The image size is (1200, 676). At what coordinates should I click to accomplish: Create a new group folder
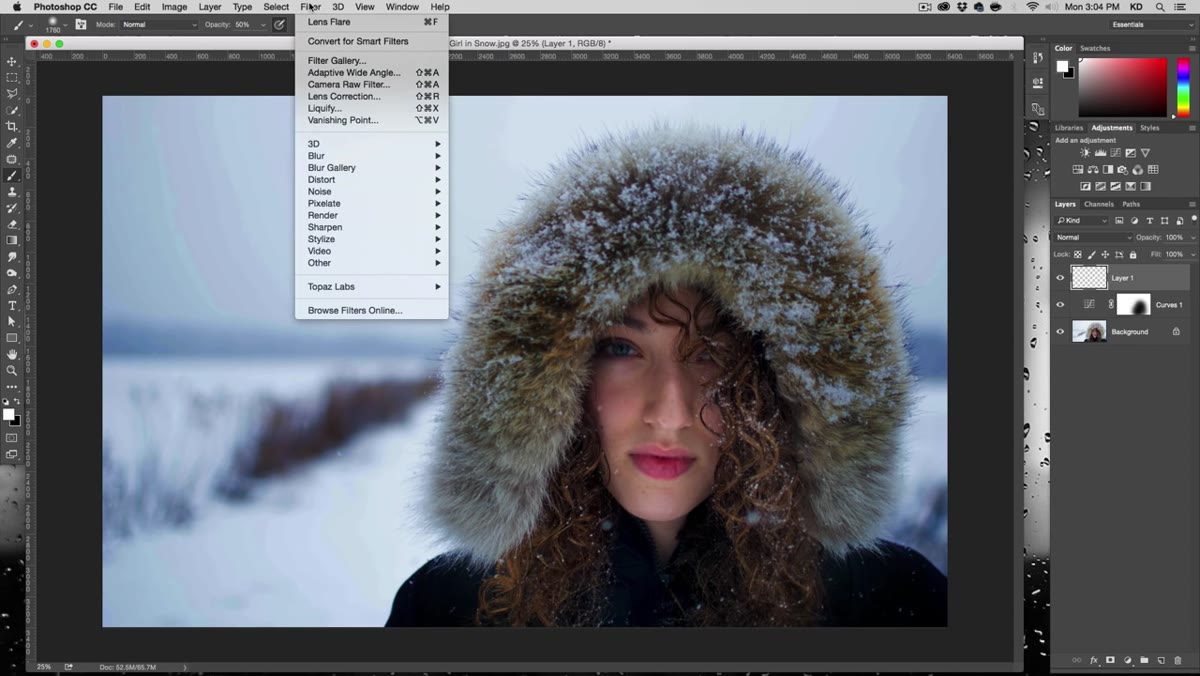(1144, 660)
